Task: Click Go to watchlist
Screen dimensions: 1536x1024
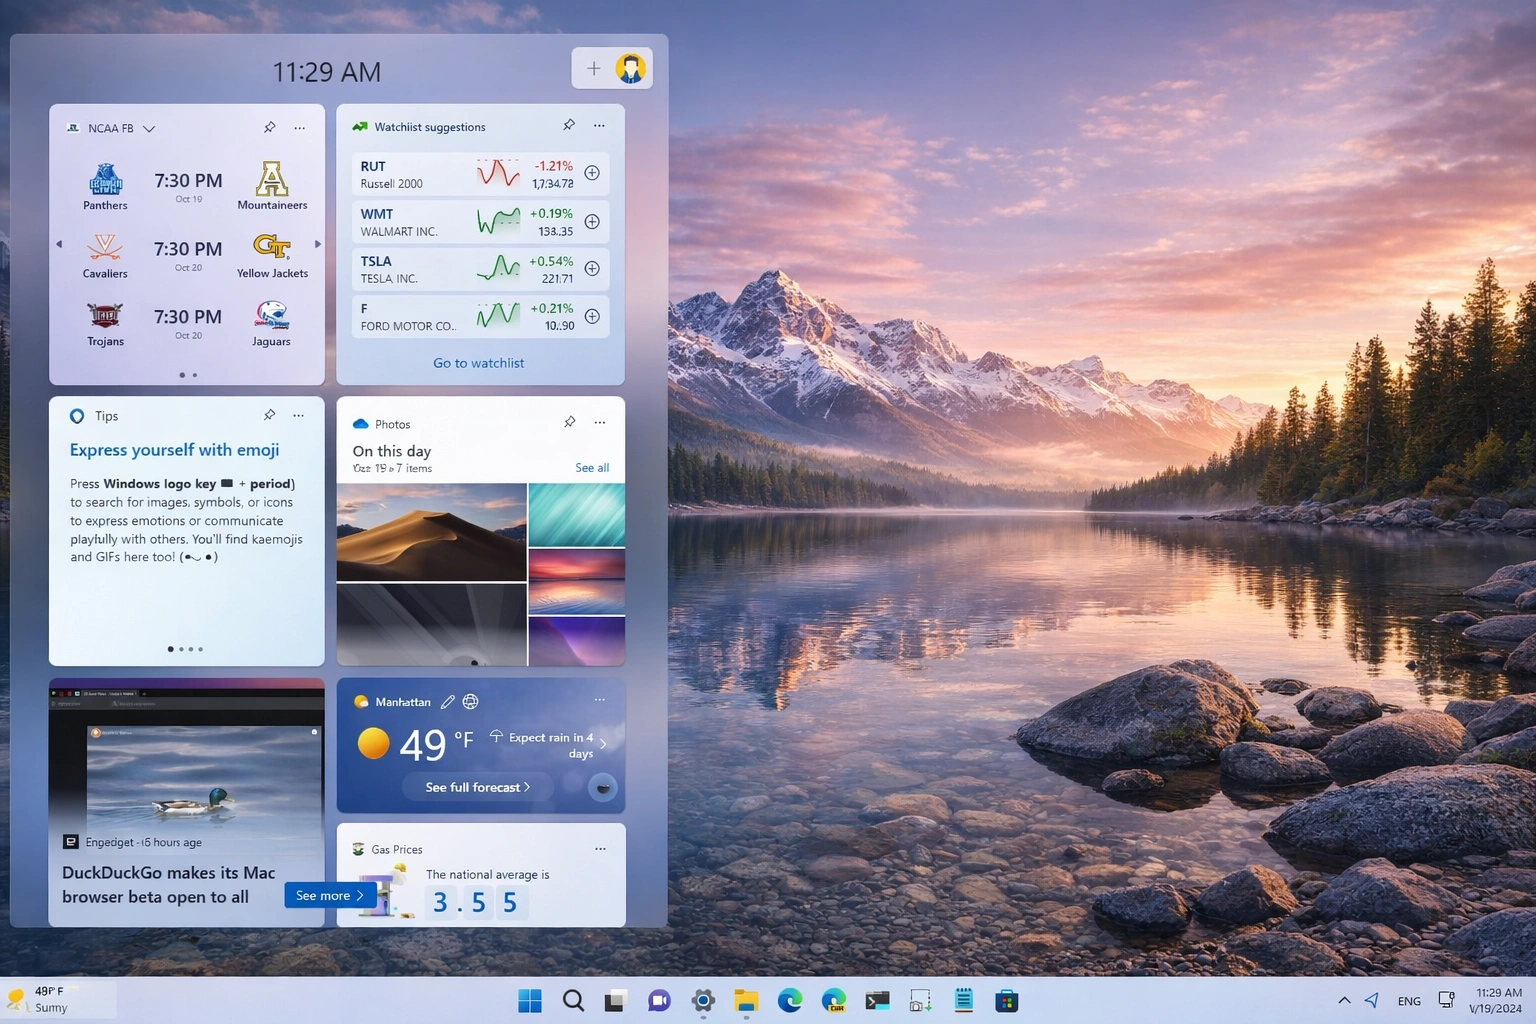Action: click(x=478, y=362)
